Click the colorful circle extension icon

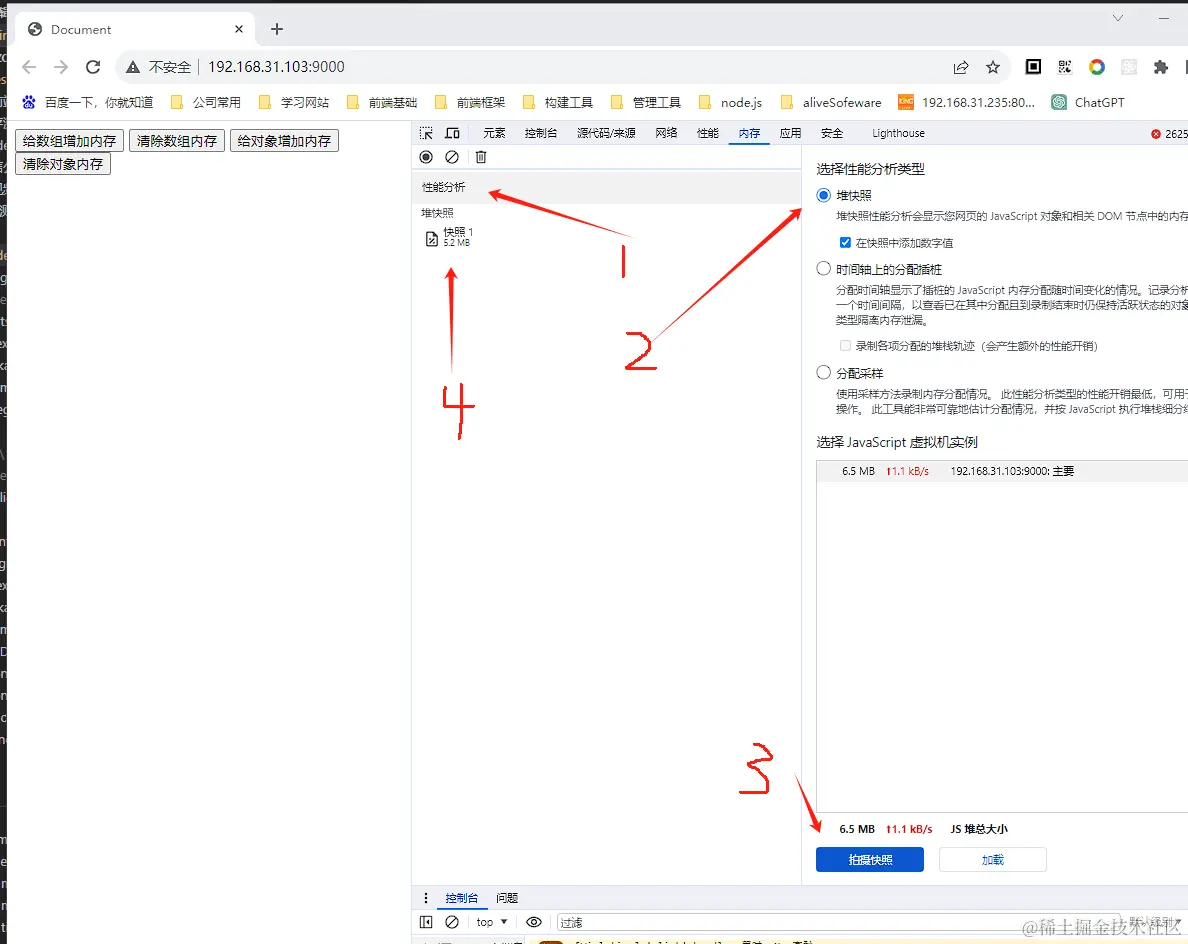click(1096, 67)
